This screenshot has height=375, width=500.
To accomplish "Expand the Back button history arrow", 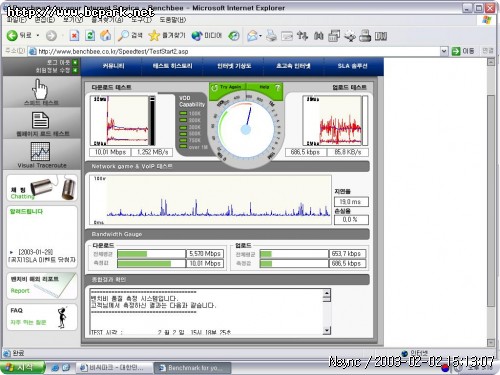I will point(38,35).
